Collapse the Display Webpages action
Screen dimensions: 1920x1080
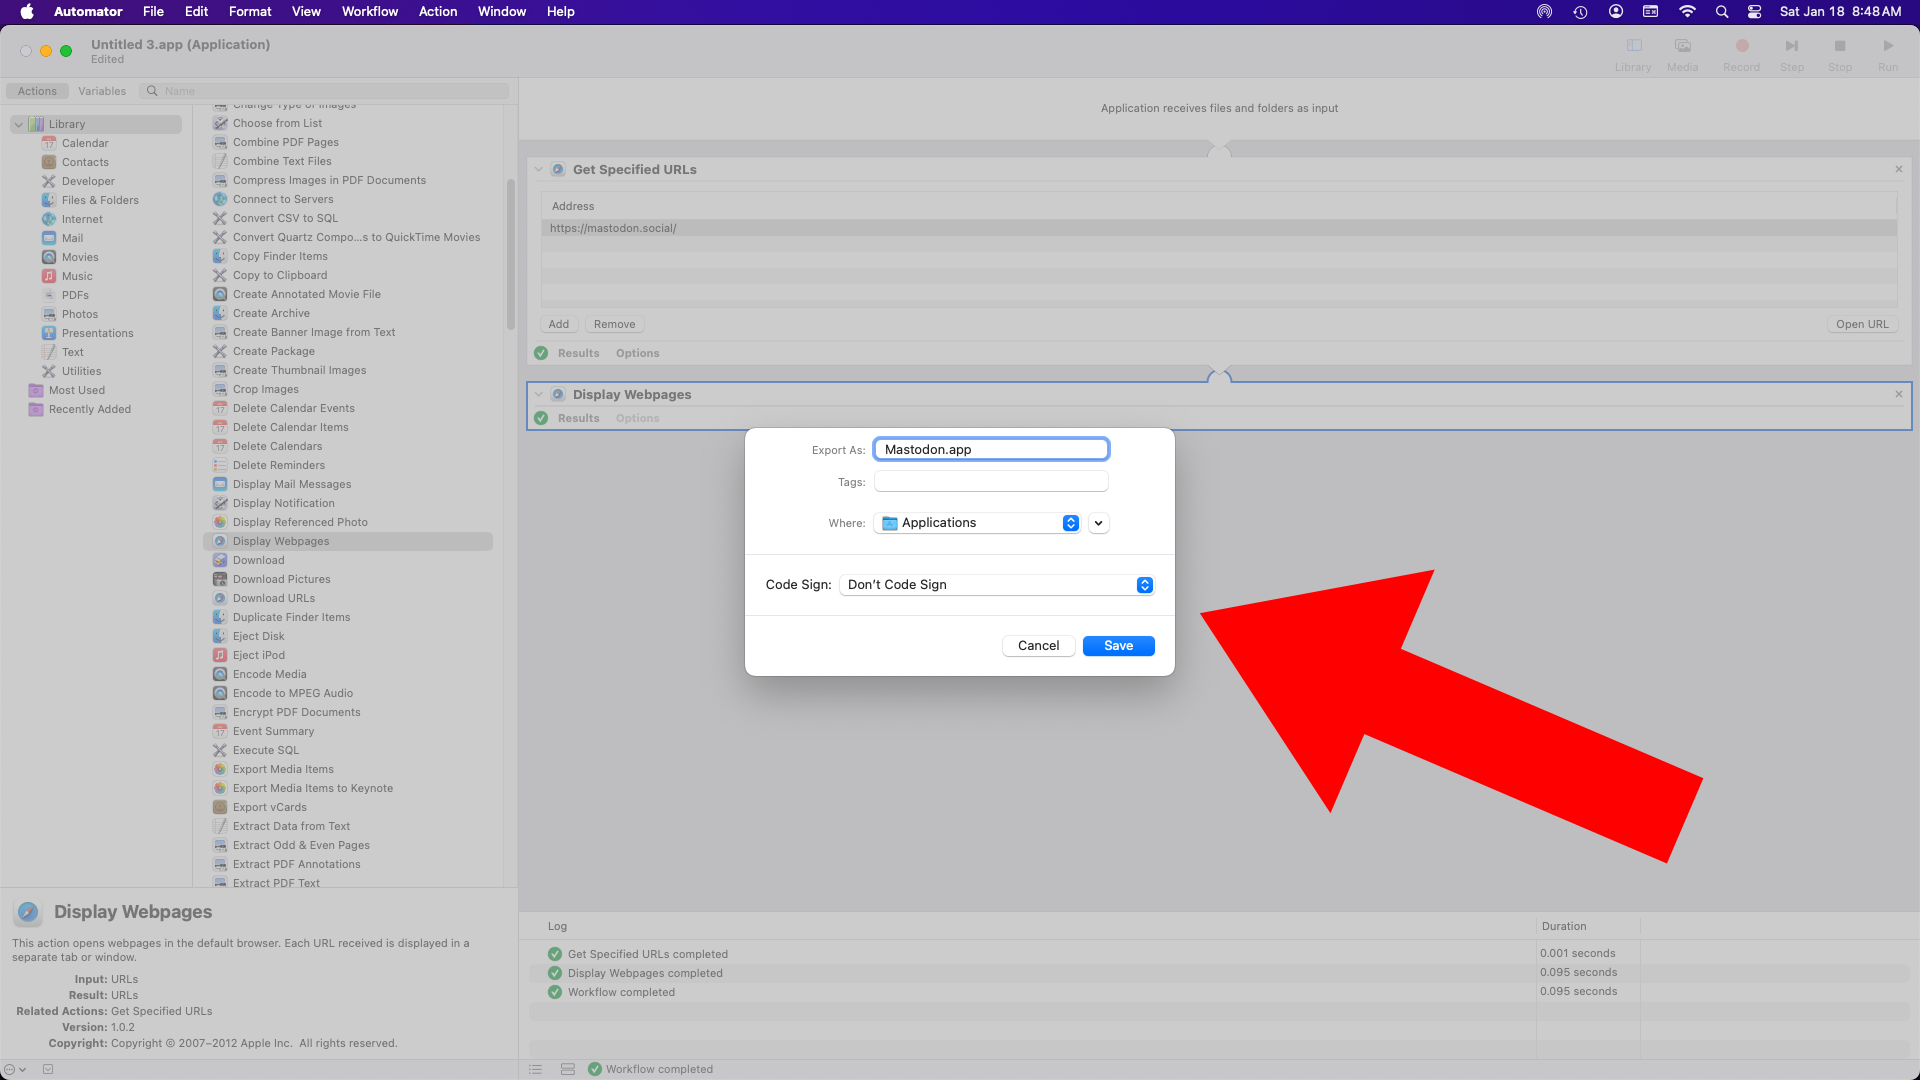point(539,394)
